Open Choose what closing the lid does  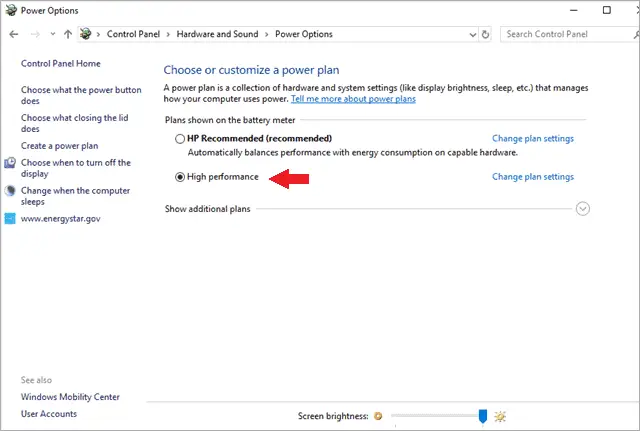[x=75, y=123]
